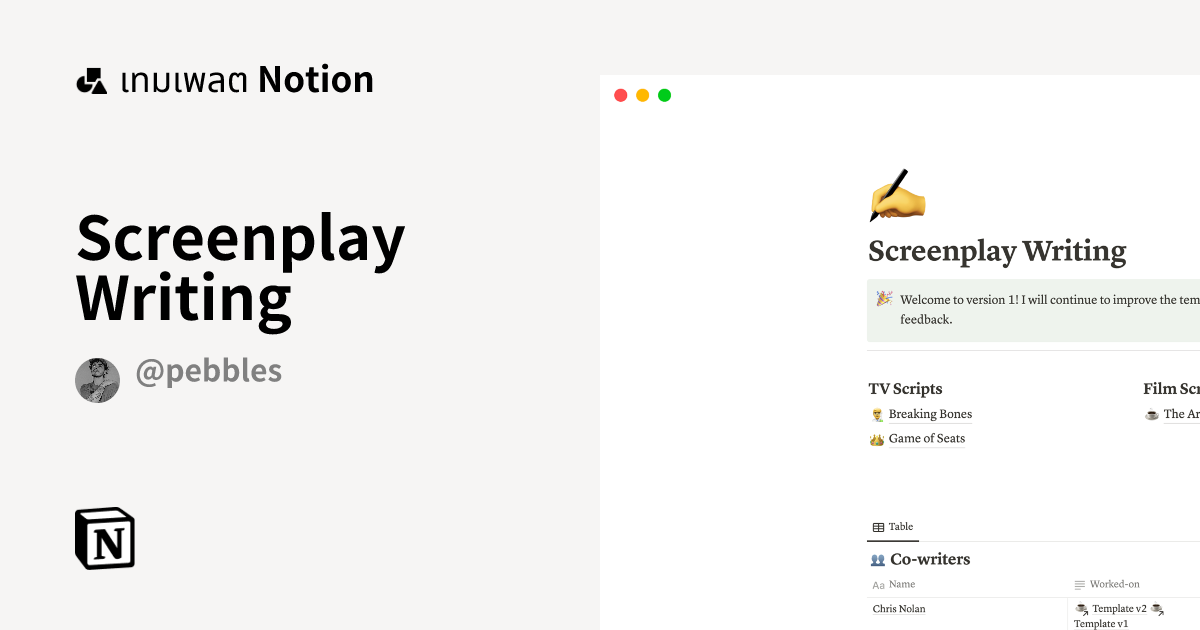1200x630 pixels.
Task: Open the Template v1 page link
Action: pos(1101,623)
